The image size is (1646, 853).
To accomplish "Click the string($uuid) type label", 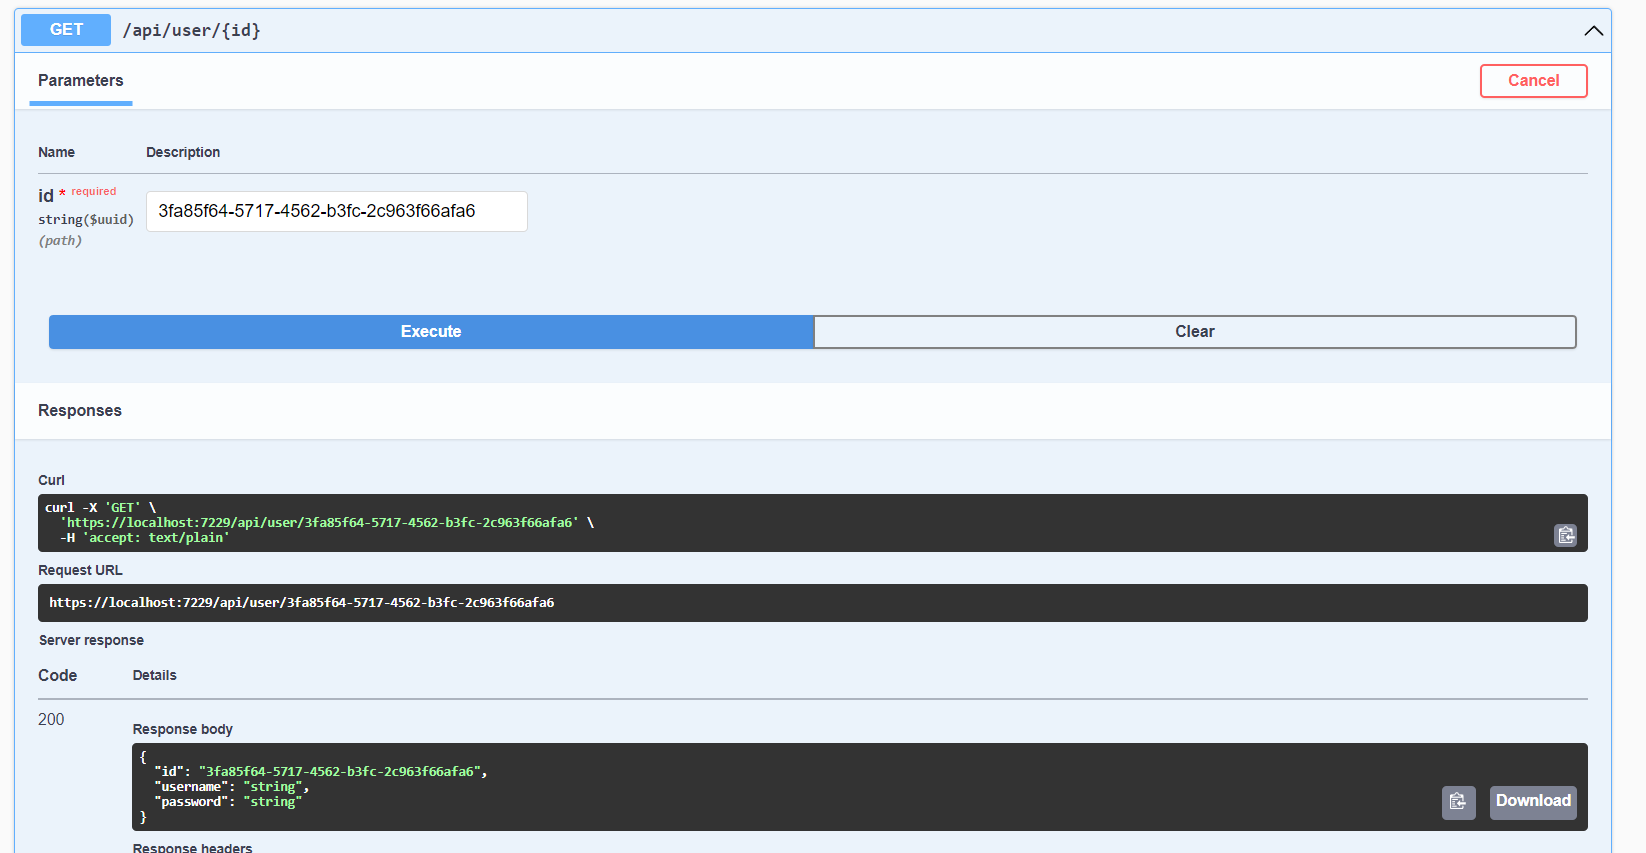I will click(86, 220).
